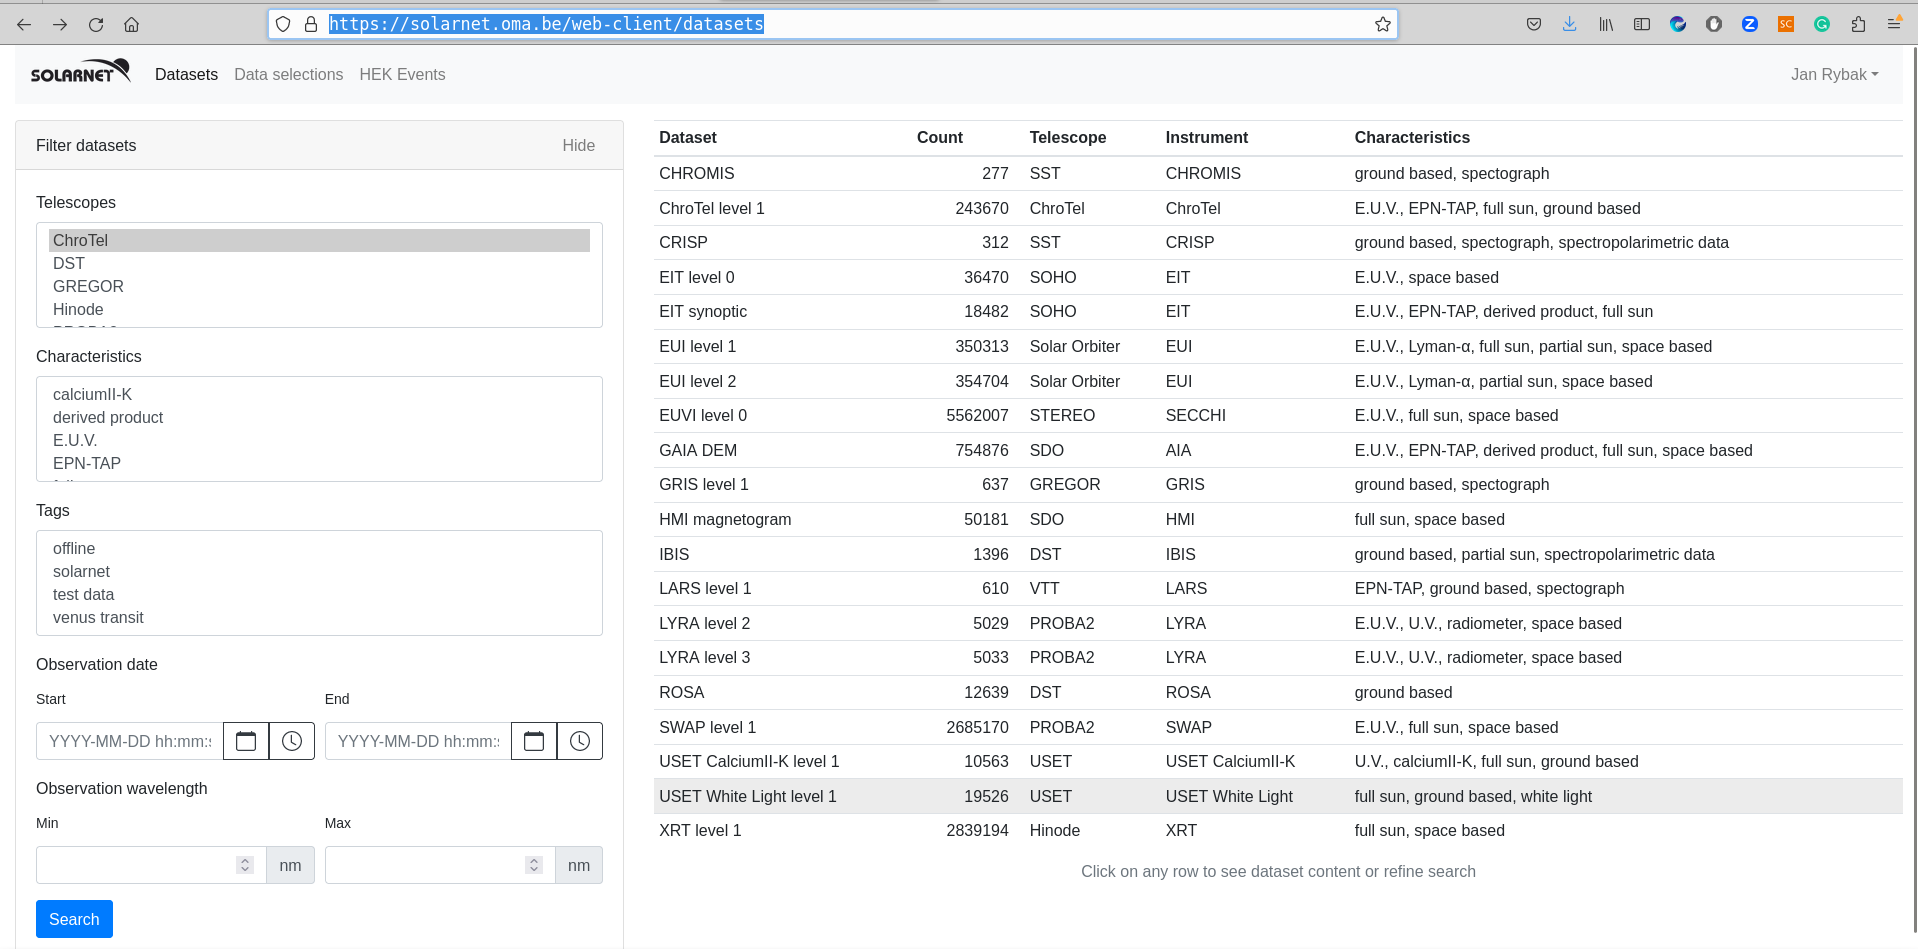Hide the Filter datasets panel
The width and height of the screenshot is (1918, 949).
578,145
